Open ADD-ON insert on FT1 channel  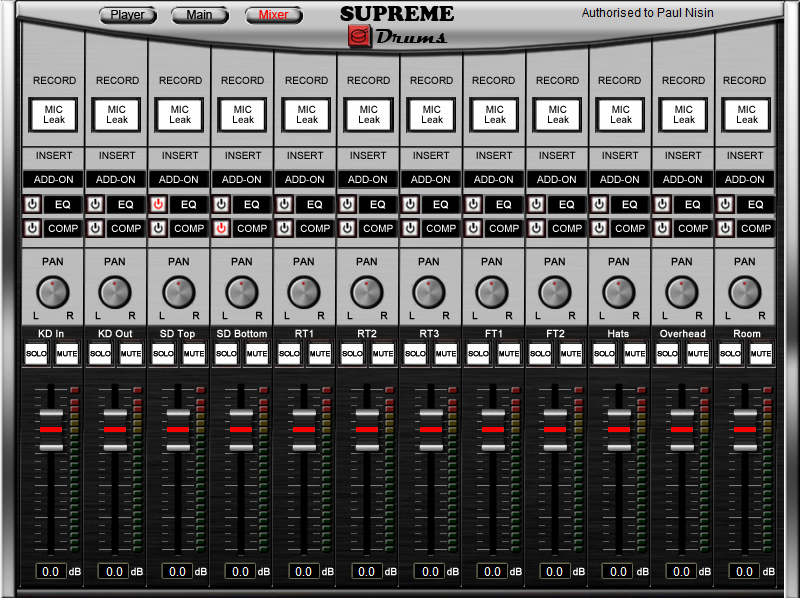(x=494, y=180)
